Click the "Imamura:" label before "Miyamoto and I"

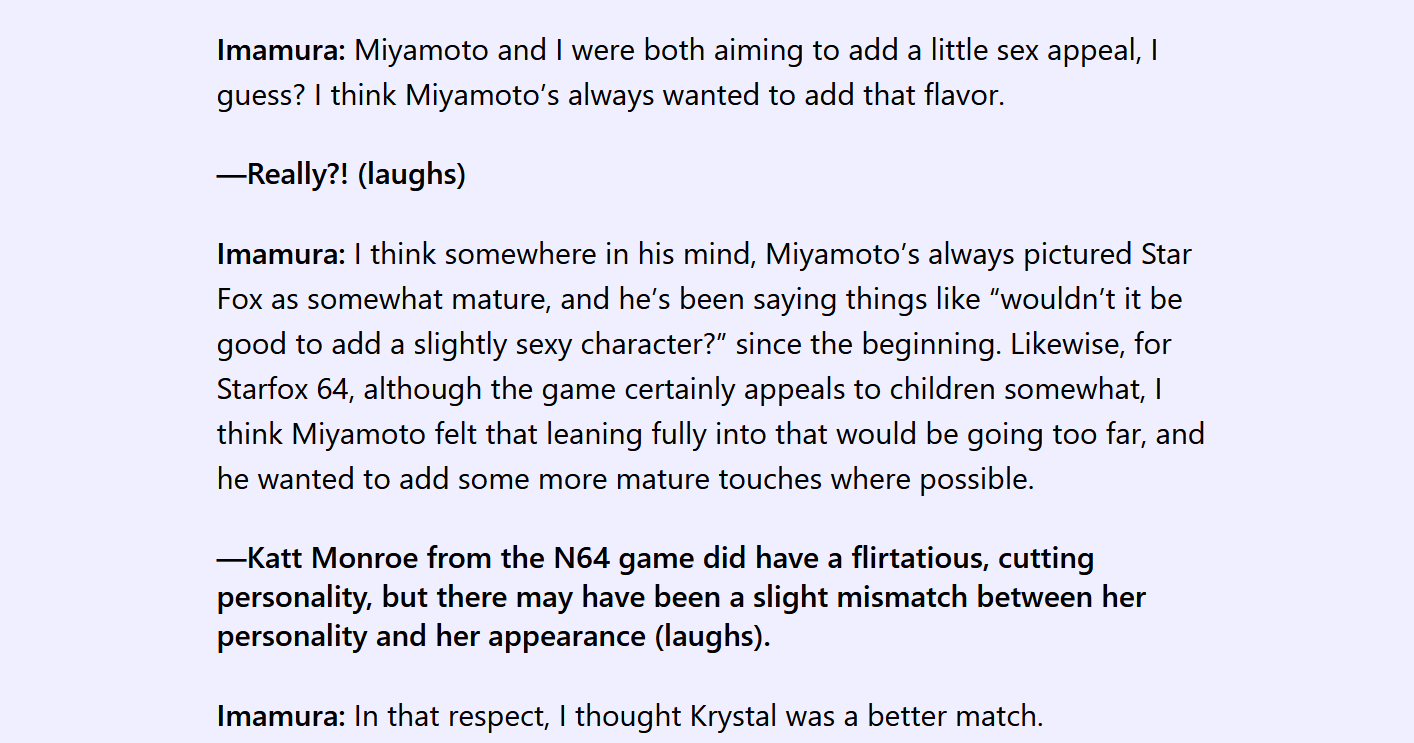(x=281, y=50)
